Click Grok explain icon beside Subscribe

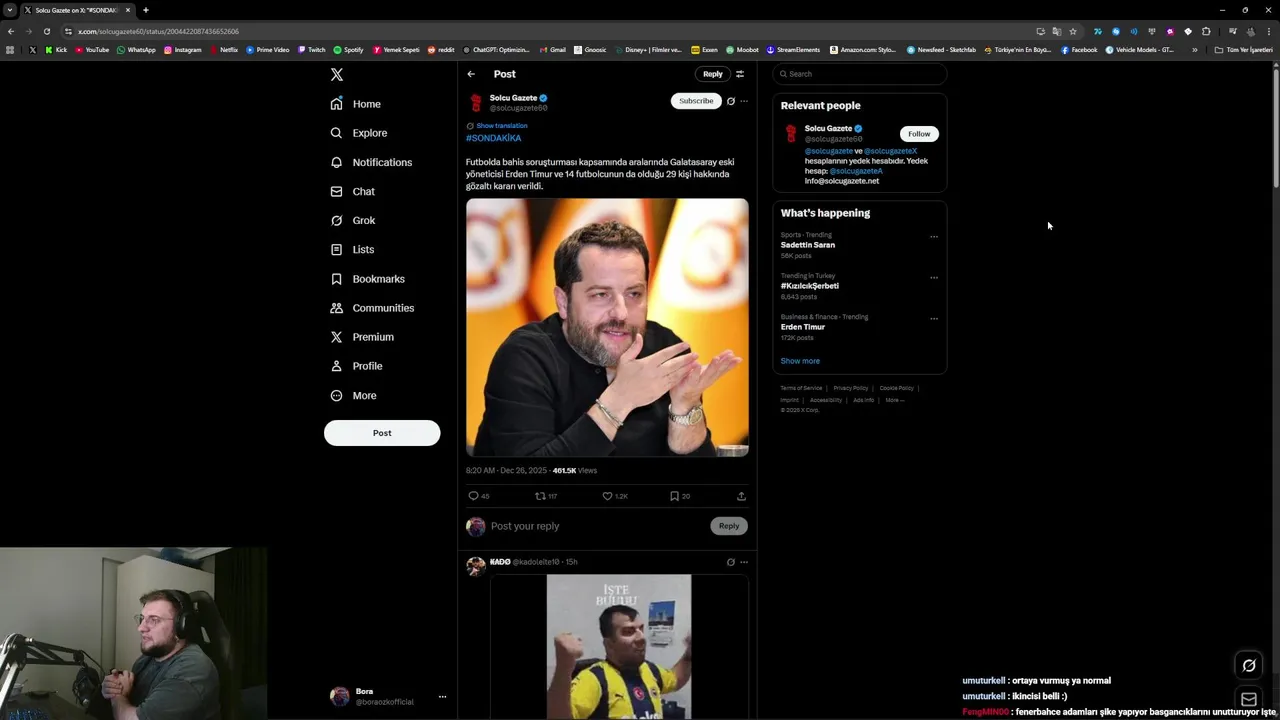click(x=731, y=101)
